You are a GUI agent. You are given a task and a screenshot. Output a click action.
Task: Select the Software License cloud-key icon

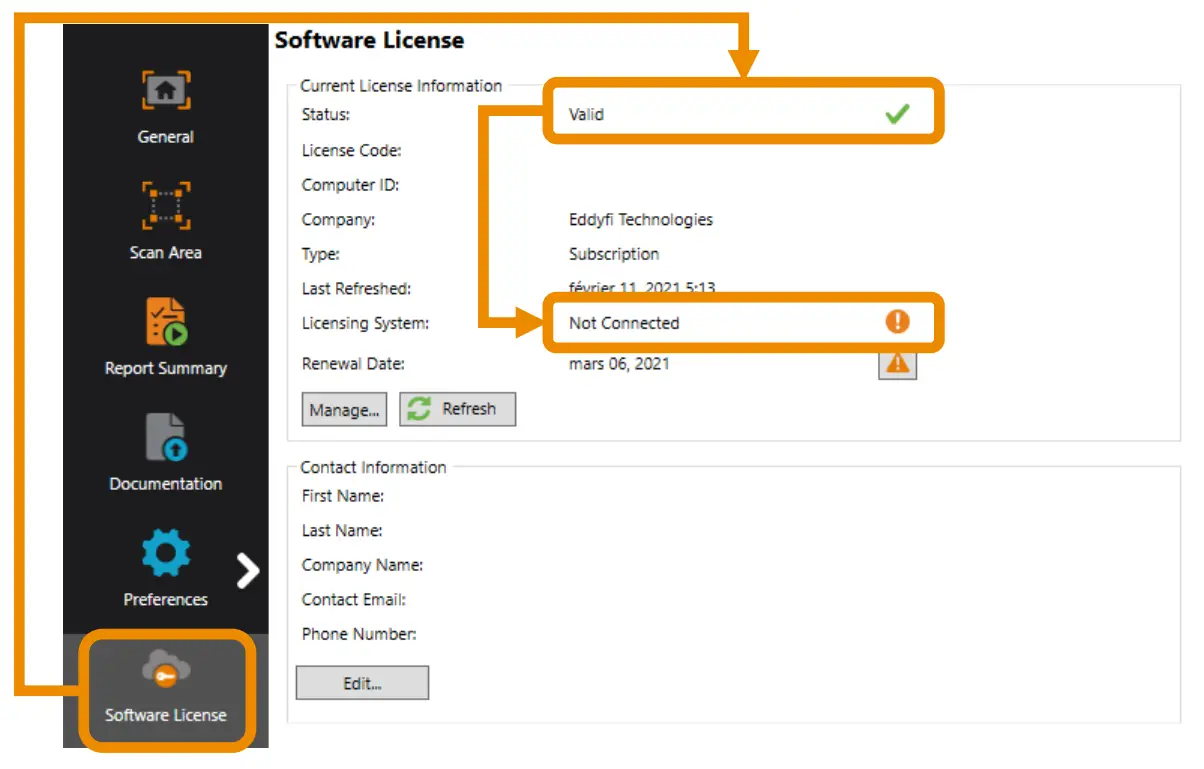(165, 670)
